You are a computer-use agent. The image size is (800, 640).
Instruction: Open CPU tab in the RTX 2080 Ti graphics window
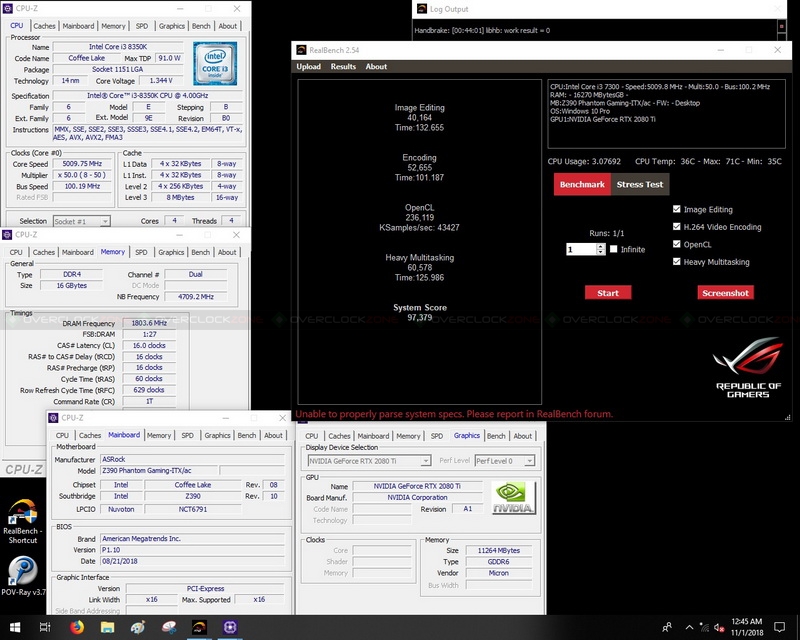click(312, 436)
